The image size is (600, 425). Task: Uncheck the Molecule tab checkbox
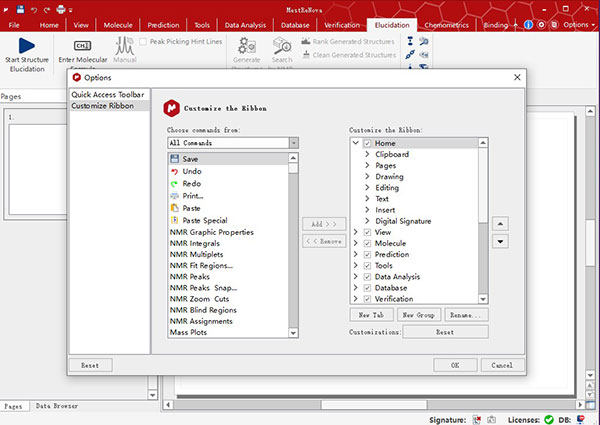(367, 243)
